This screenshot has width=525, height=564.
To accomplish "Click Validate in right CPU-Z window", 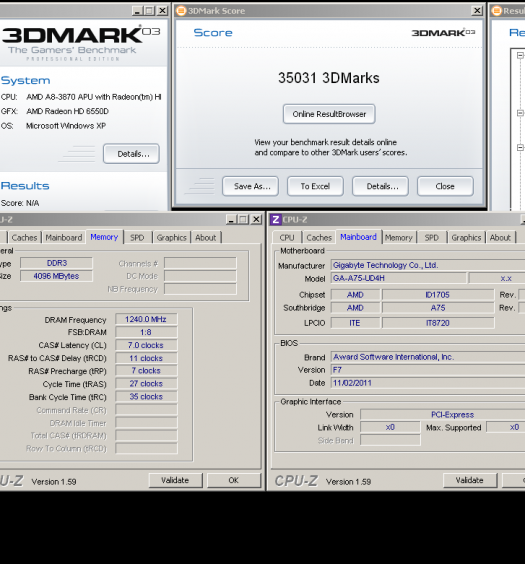I will (470, 481).
